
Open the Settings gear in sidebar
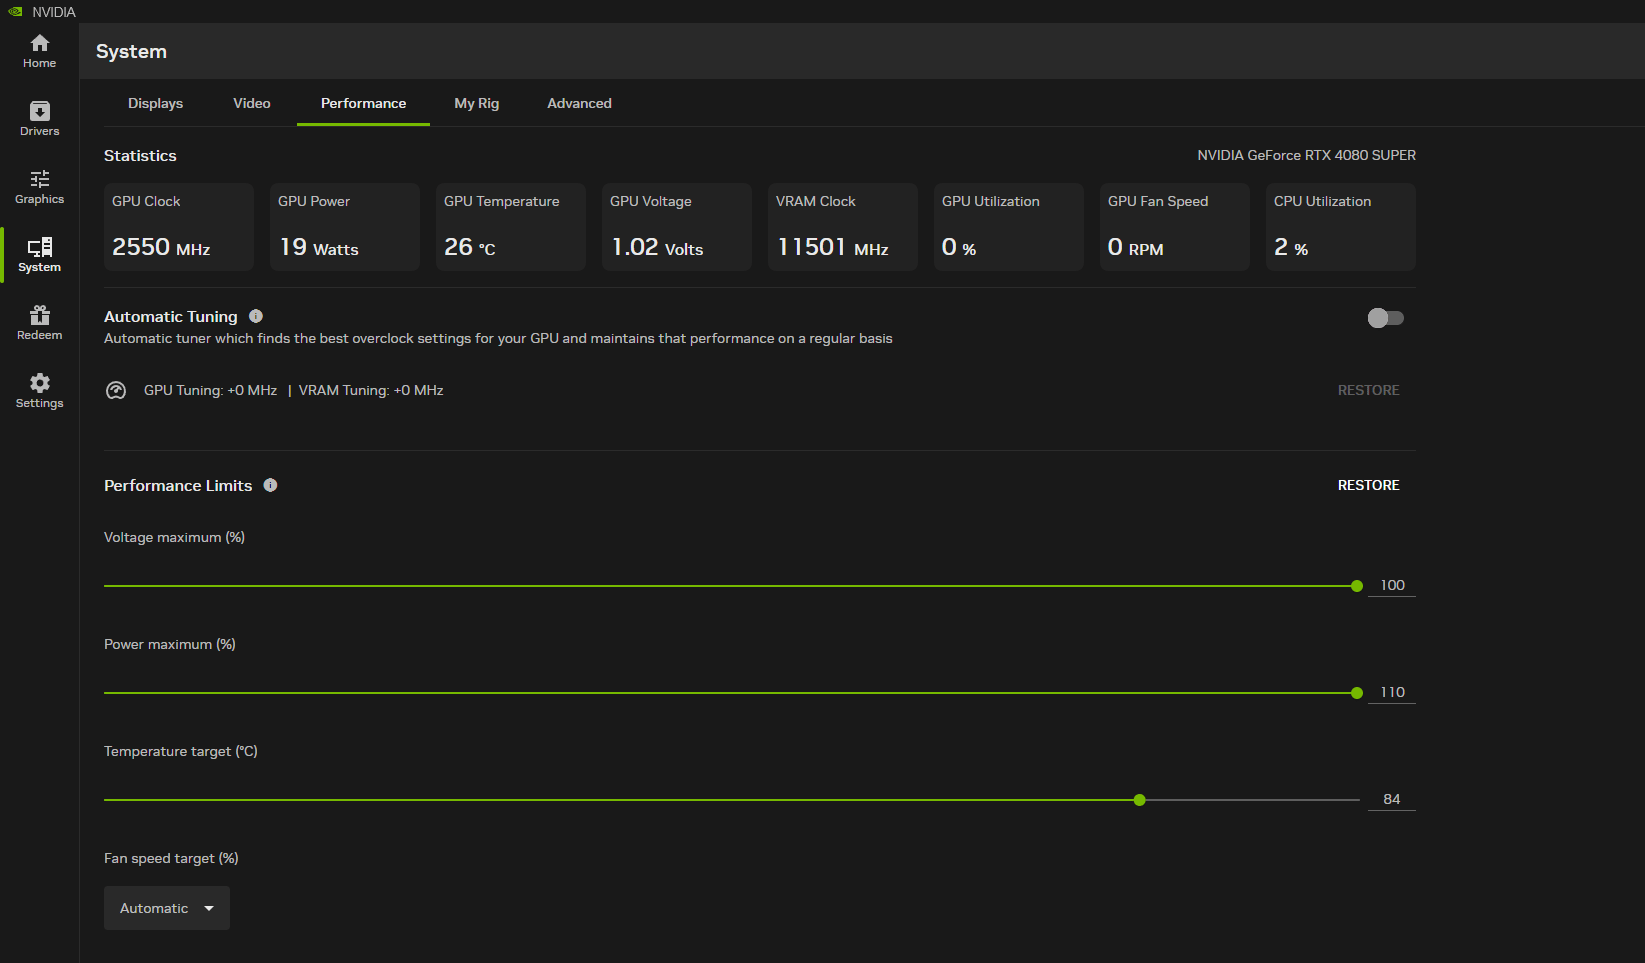pyautogui.click(x=39, y=391)
